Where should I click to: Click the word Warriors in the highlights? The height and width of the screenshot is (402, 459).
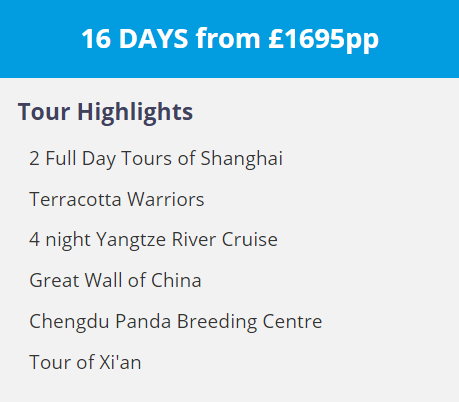tap(166, 199)
